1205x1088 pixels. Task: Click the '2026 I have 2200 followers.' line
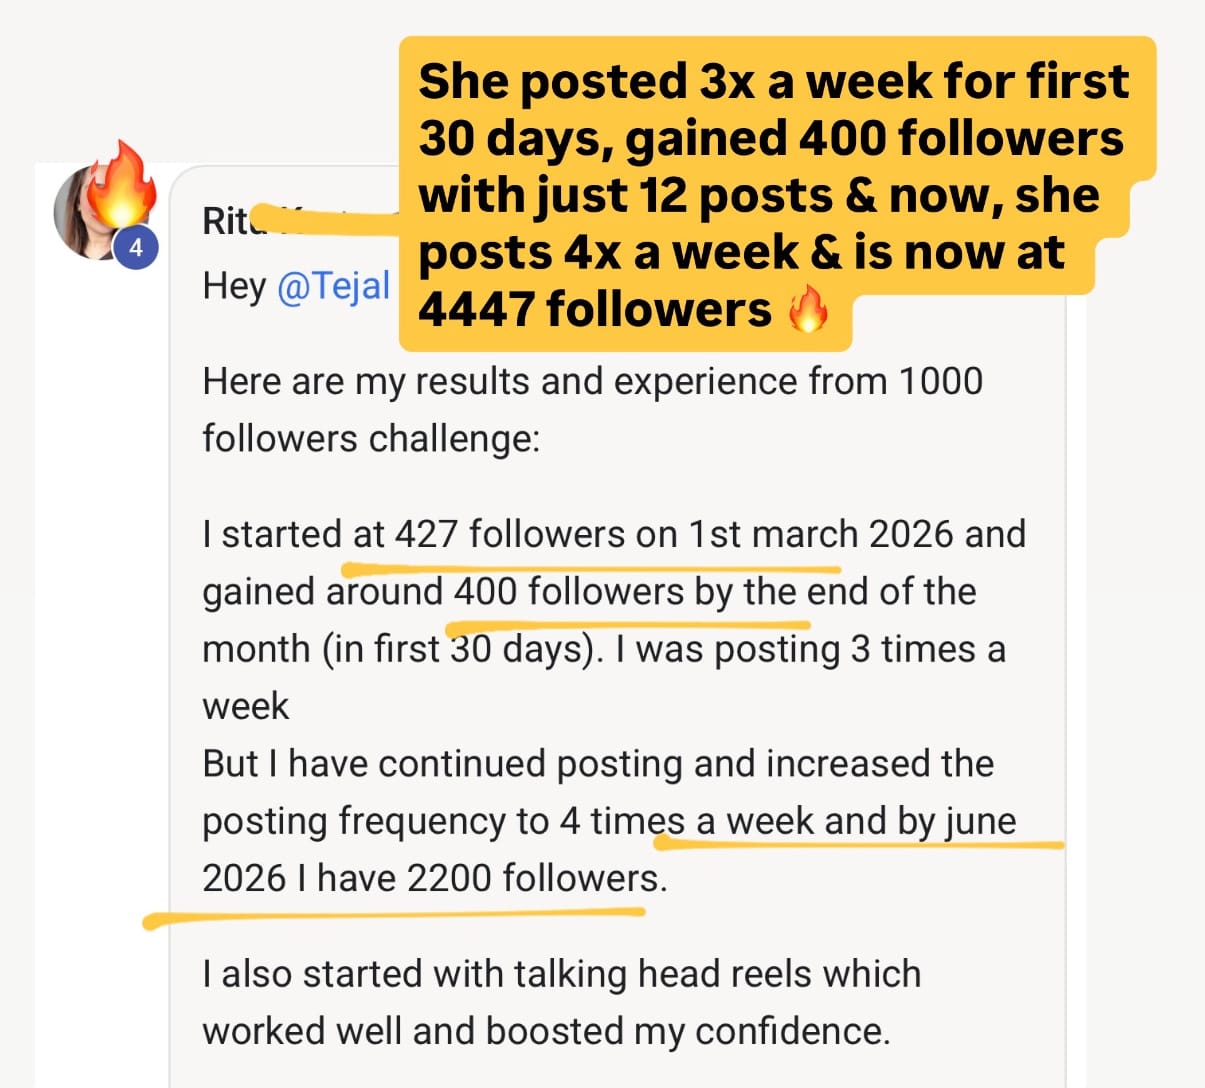point(435,879)
